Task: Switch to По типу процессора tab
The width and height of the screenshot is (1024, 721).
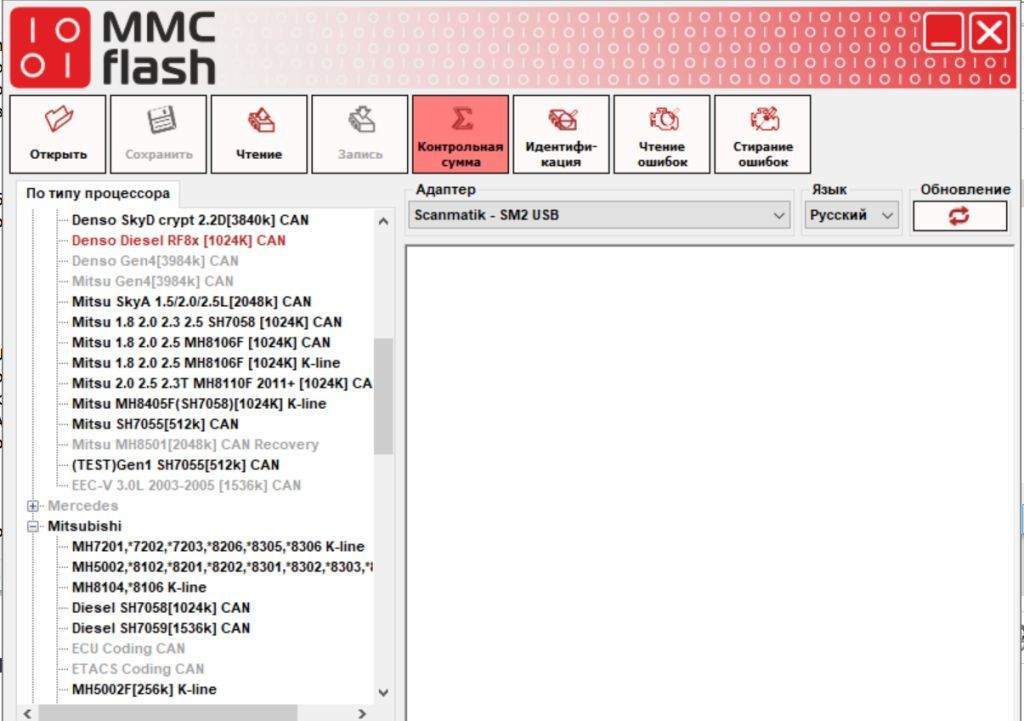Action: (x=98, y=193)
